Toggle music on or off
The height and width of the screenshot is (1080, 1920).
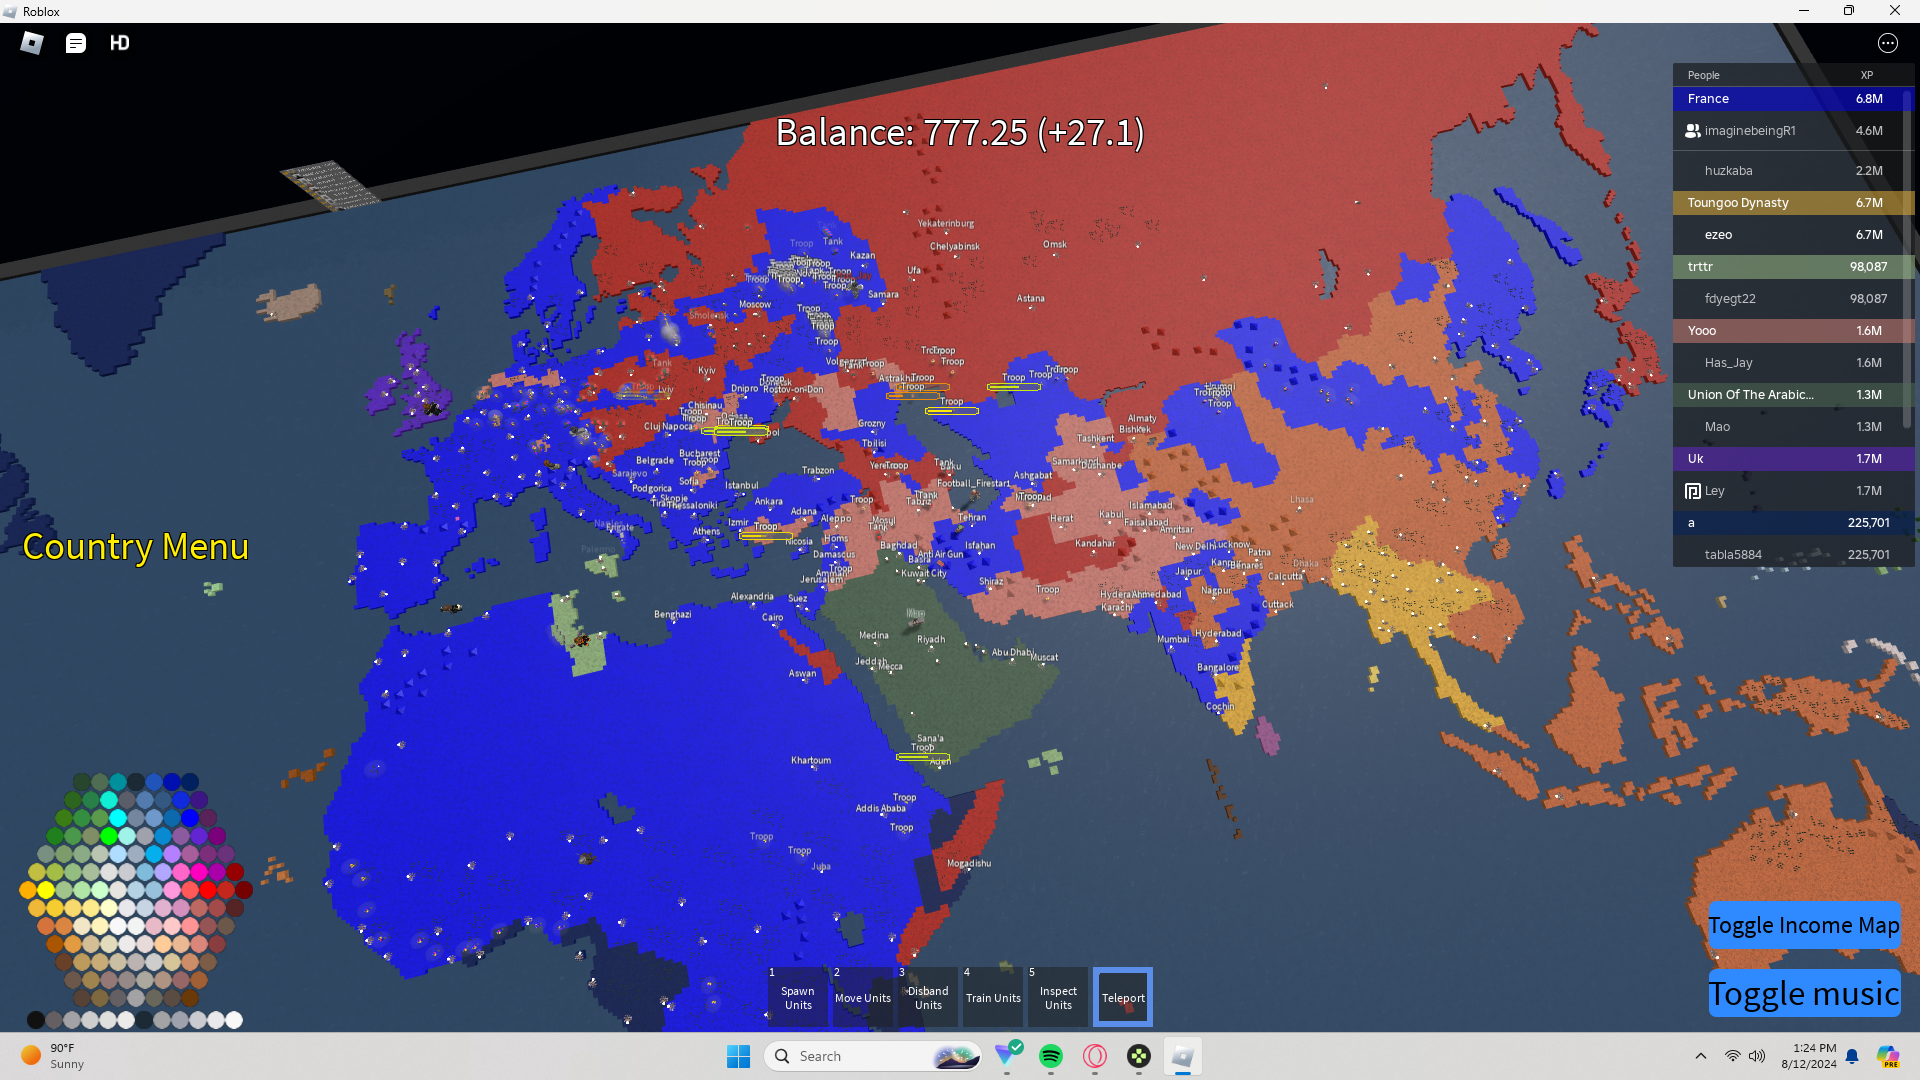tap(1803, 993)
